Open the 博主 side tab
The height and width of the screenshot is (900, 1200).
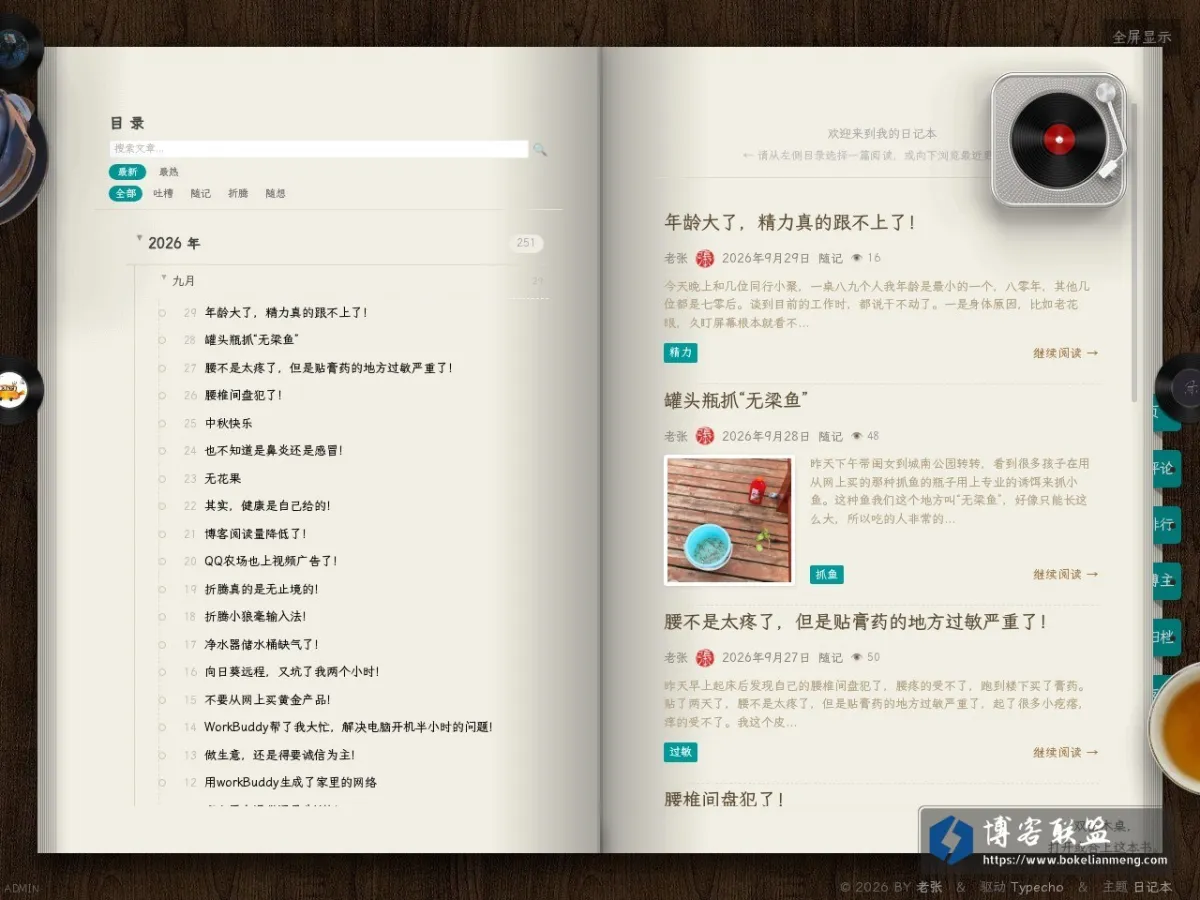tap(1166, 580)
